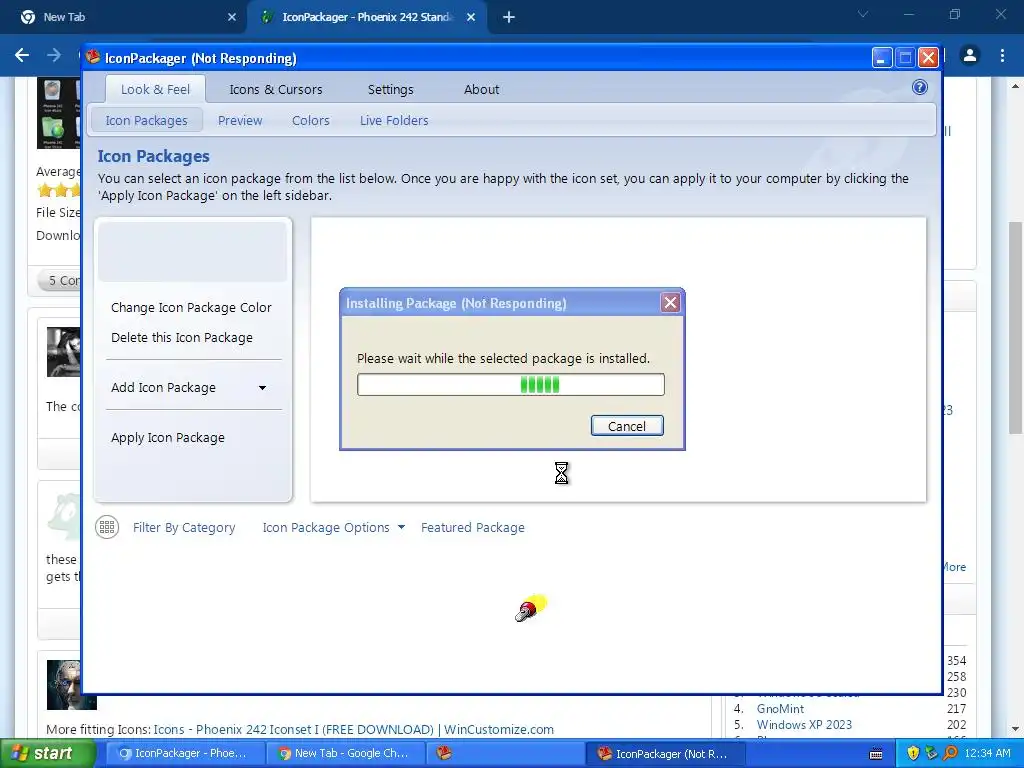Click the Windows start button
This screenshot has height=768, width=1024.
(x=48, y=753)
